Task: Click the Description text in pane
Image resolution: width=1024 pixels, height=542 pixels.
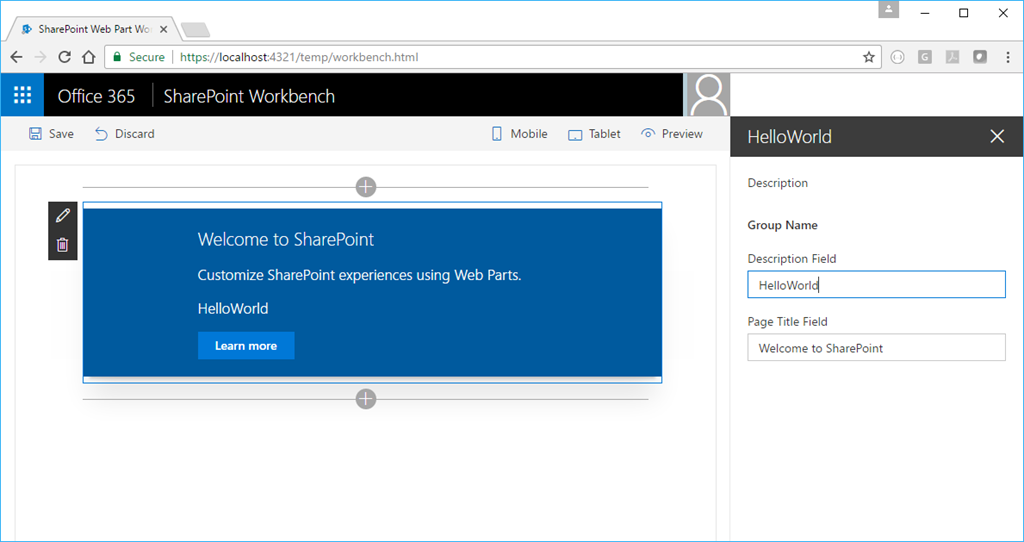Action: tap(778, 183)
